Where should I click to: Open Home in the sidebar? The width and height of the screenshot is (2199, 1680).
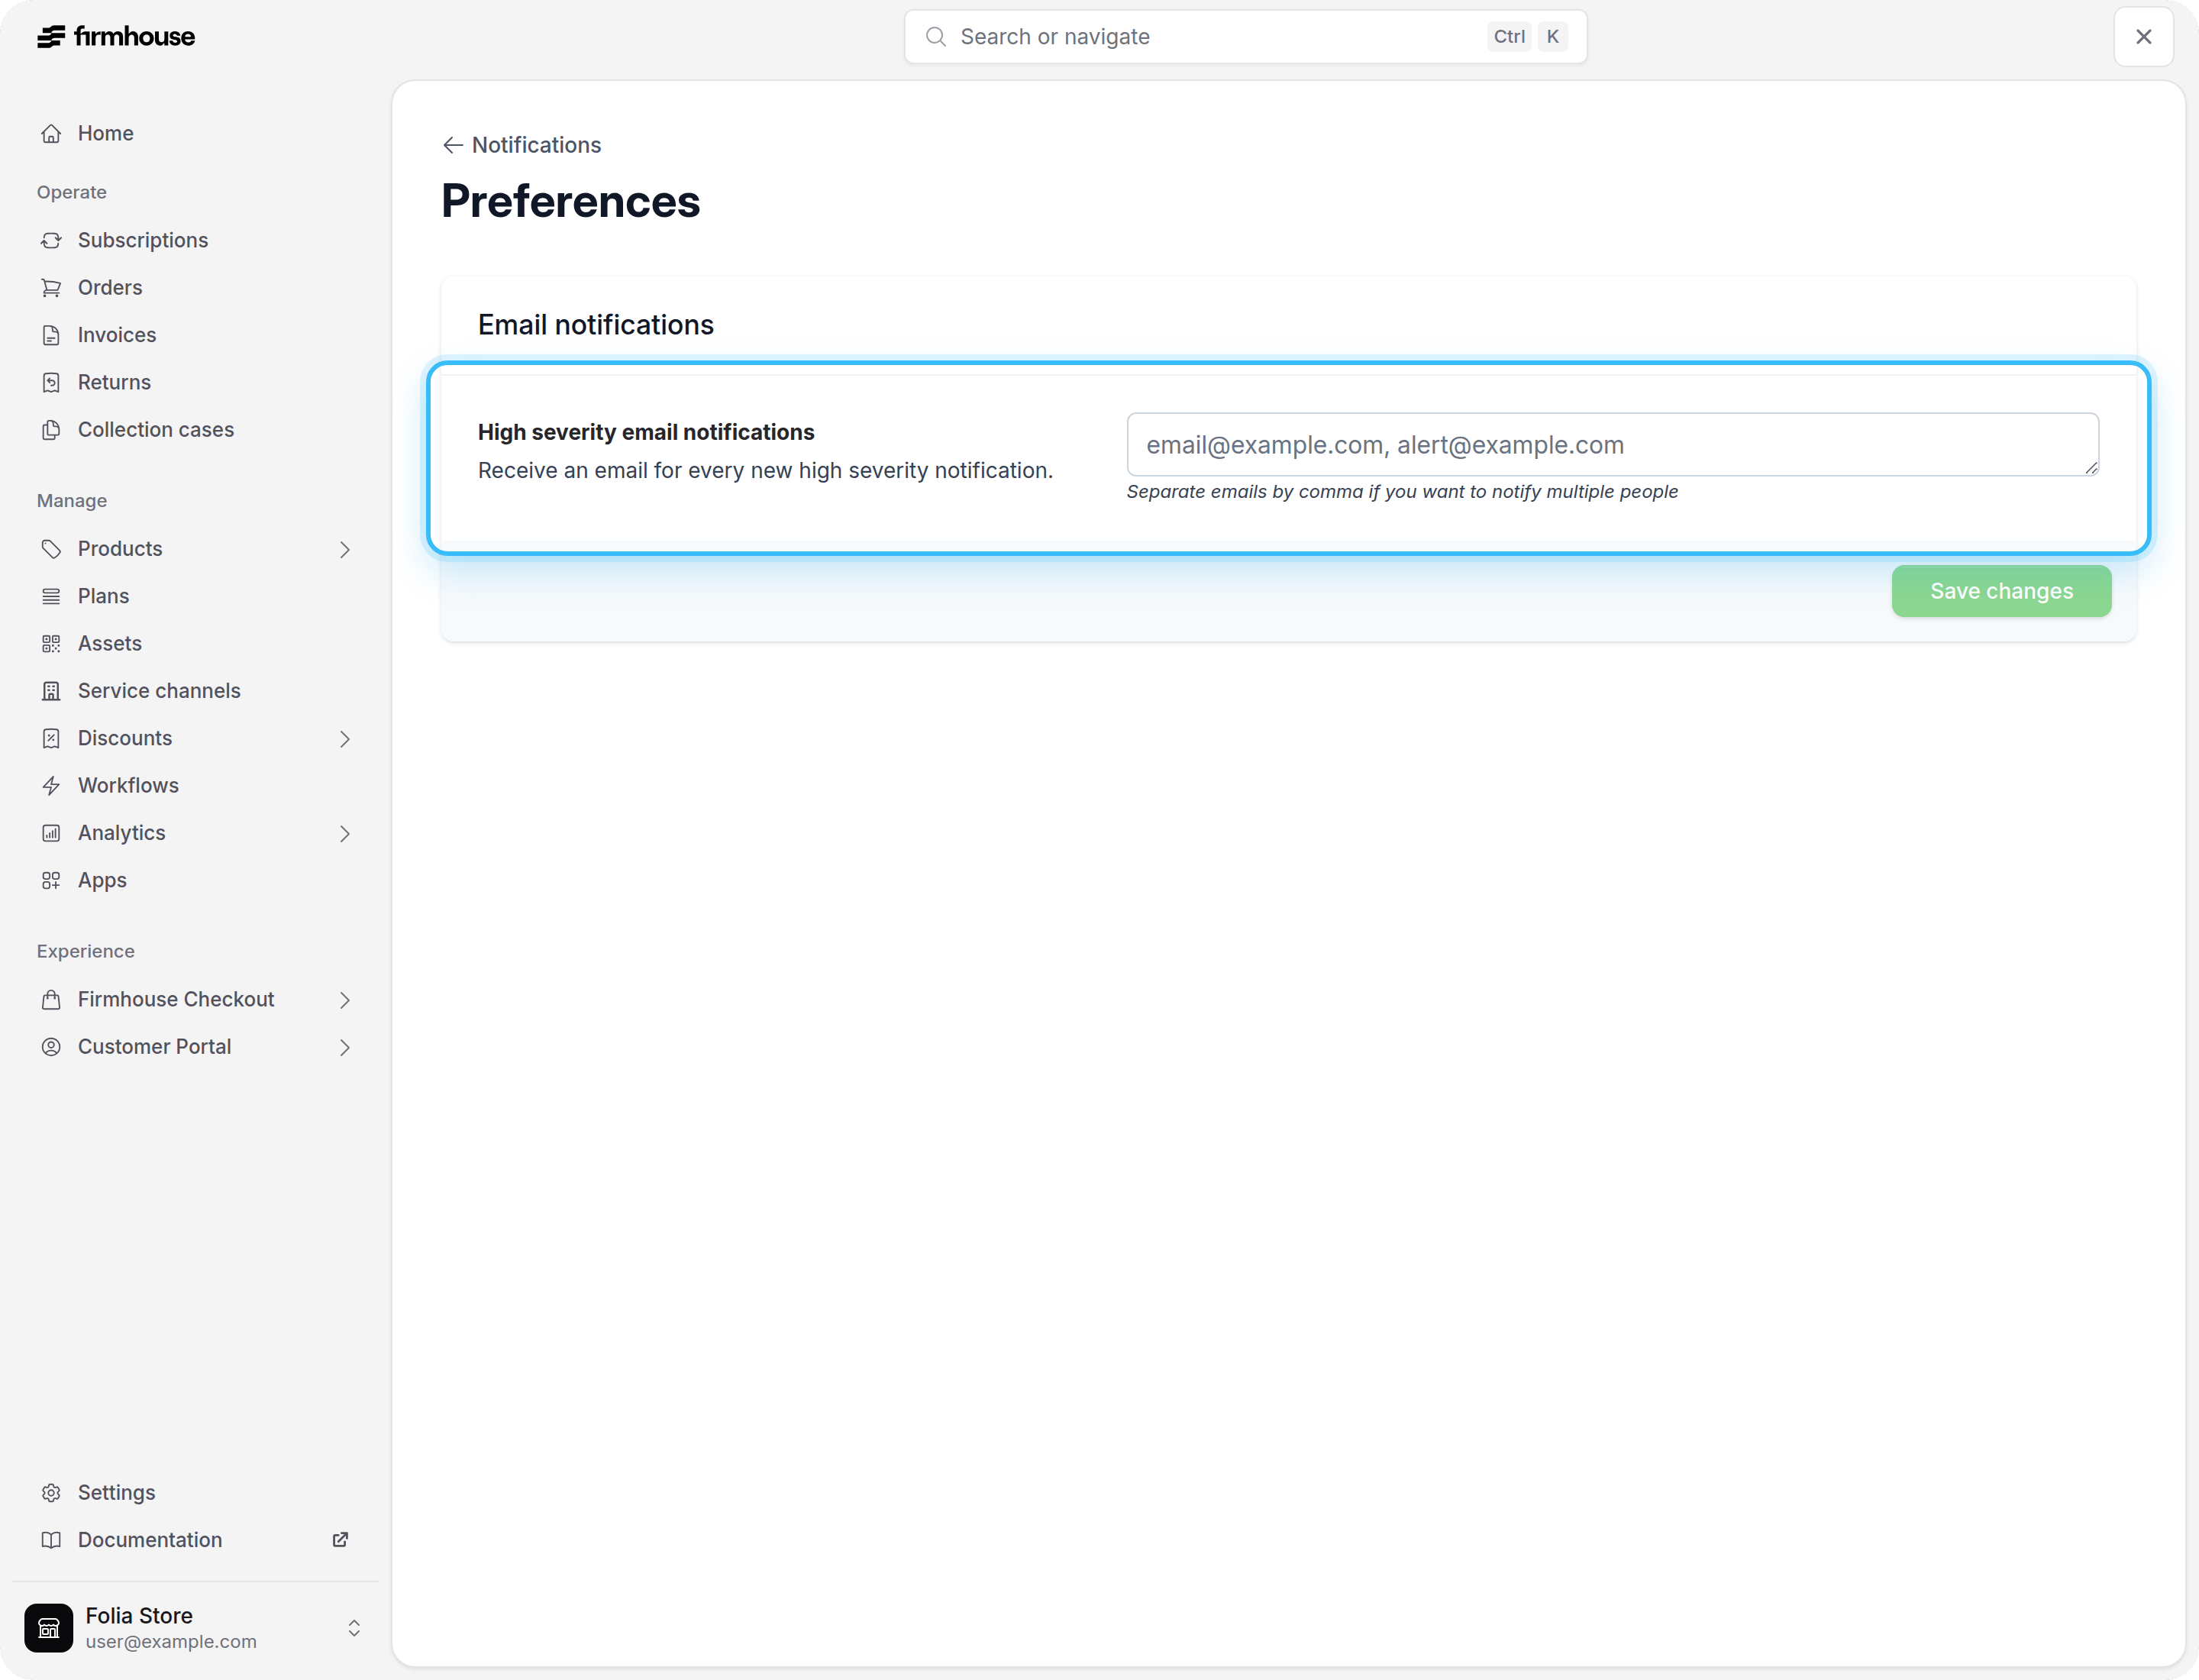tap(195, 134)
